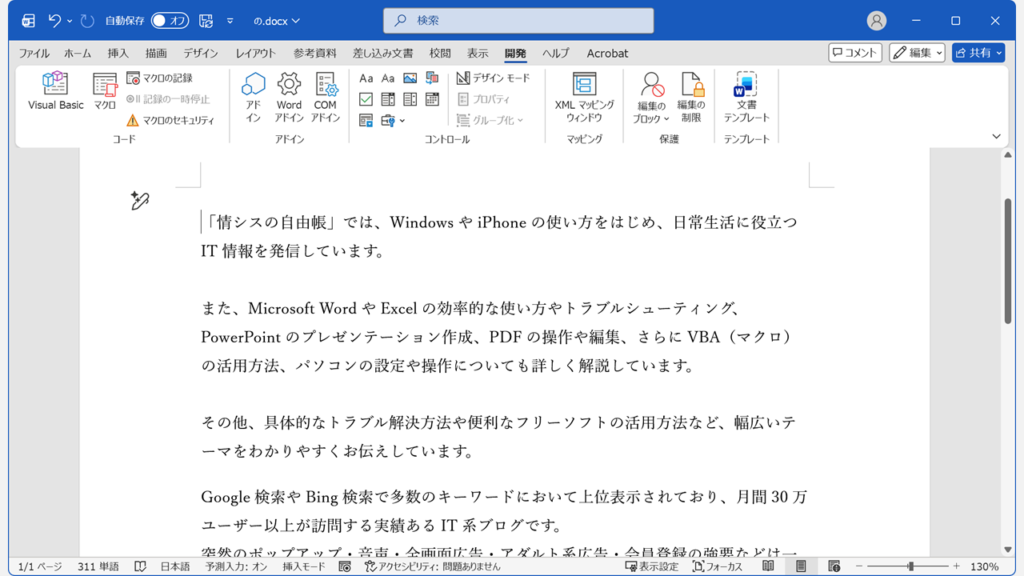Insert a checkbox content control
1024x576 pixels.
(366, 98)
